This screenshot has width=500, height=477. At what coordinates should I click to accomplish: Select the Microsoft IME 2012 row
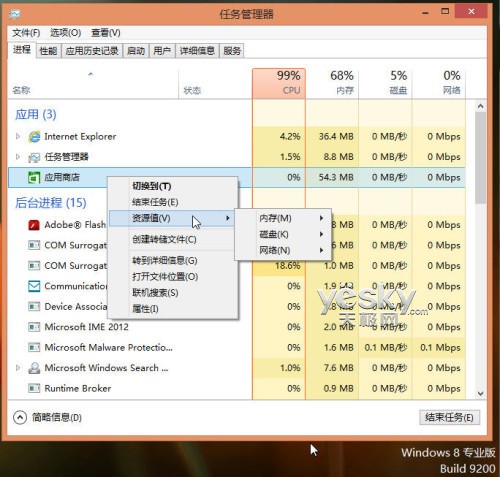point(237,327)
